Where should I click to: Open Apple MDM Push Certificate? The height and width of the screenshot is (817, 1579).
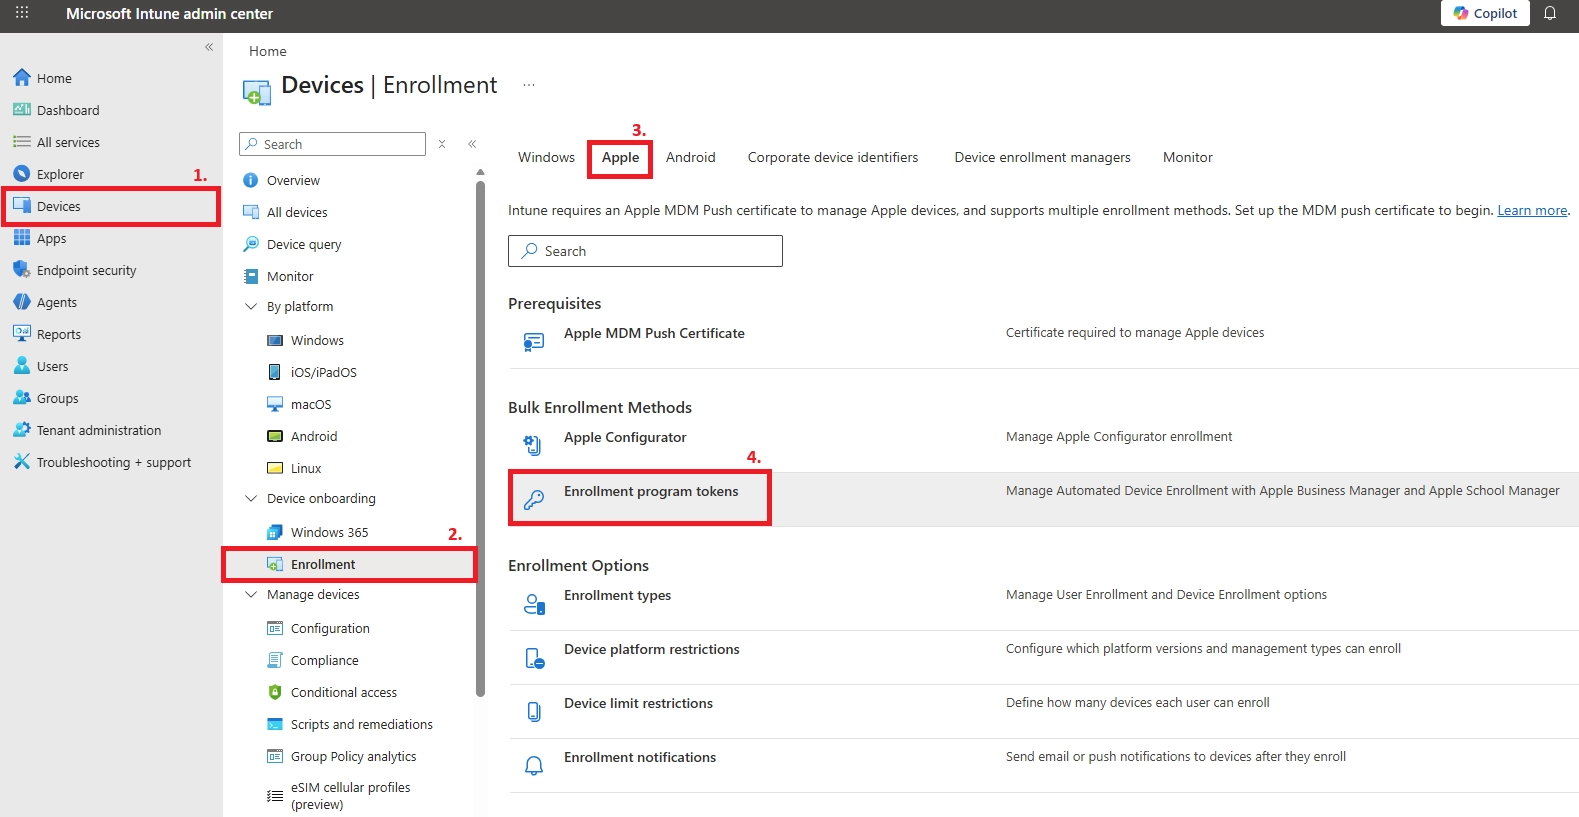(654, 333)
